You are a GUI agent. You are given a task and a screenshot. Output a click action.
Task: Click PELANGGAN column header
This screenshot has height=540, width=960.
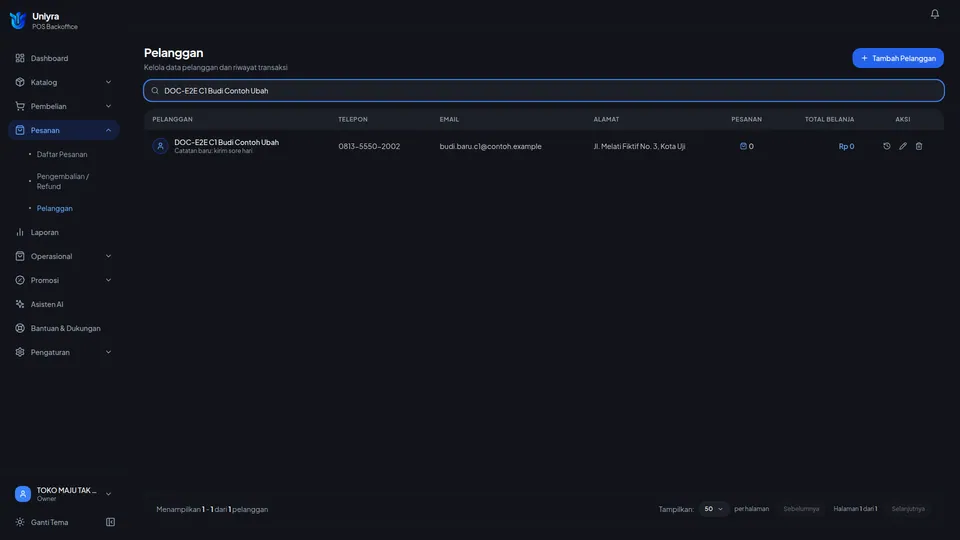[172, 119]
